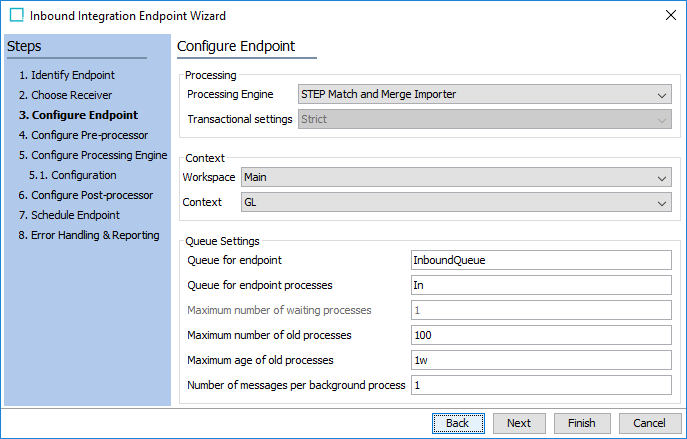The height and width of the screenshot is (439, 687).
Task: Select the Choose Receiver step
Action: 65,95
